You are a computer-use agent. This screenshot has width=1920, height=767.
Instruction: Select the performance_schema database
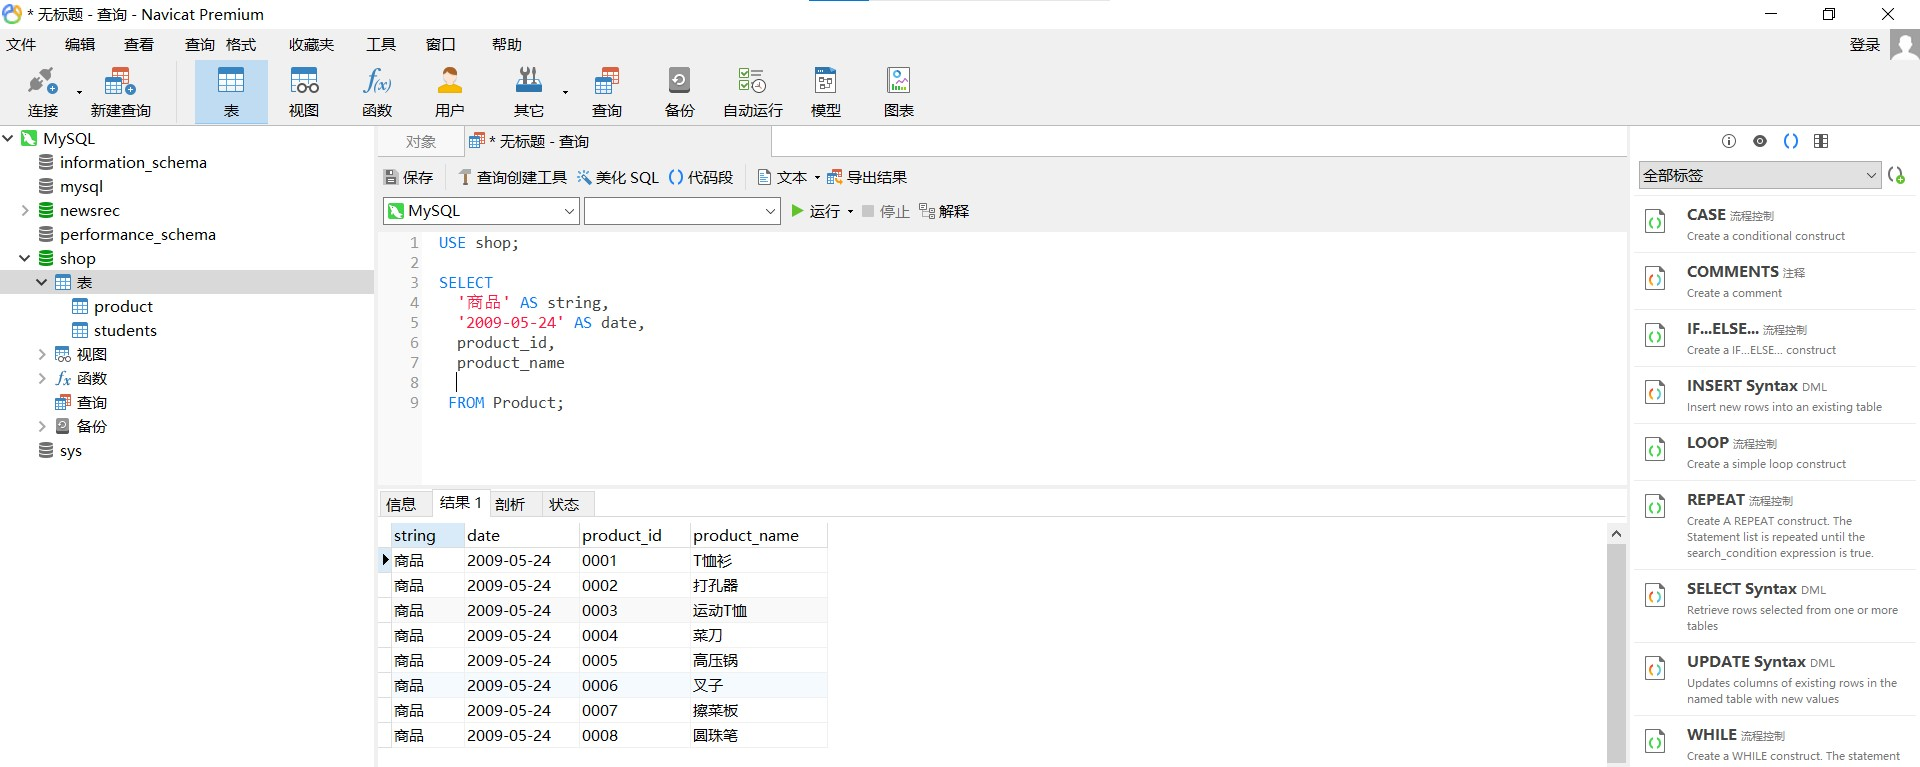point(137,234)
